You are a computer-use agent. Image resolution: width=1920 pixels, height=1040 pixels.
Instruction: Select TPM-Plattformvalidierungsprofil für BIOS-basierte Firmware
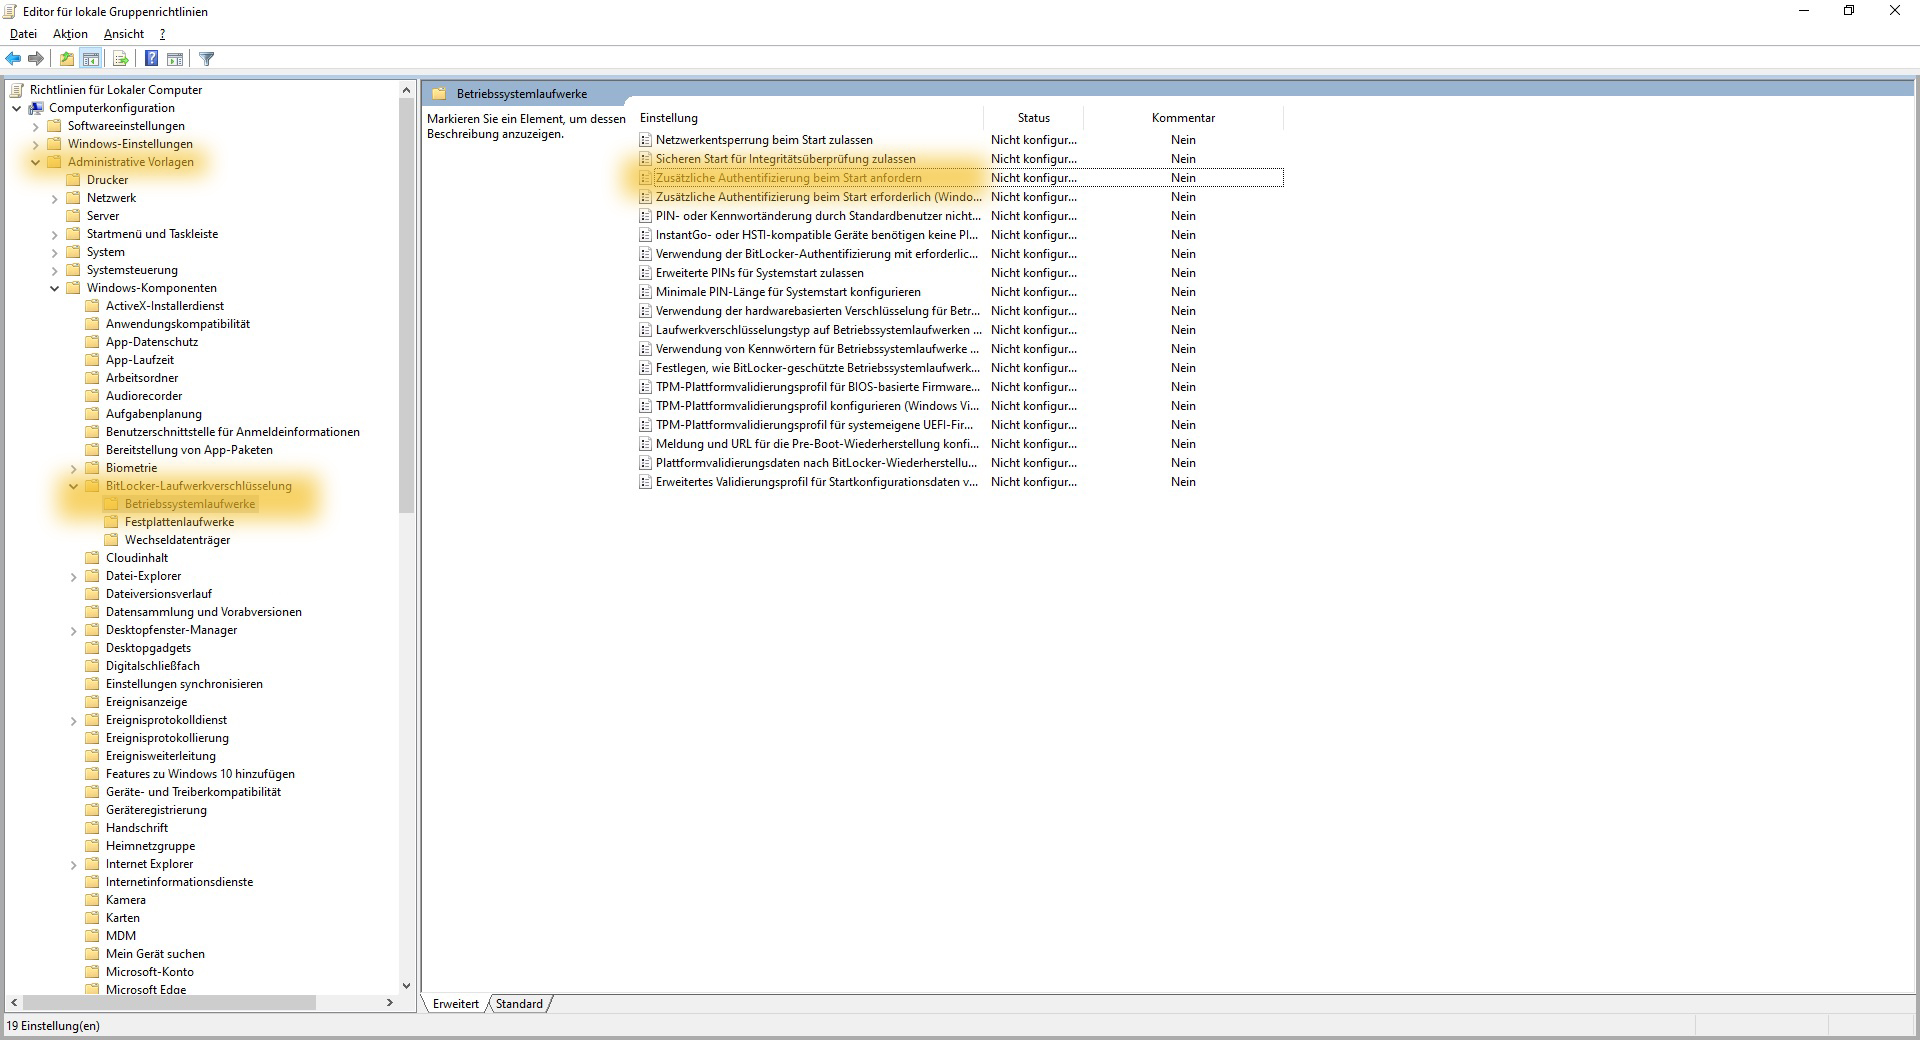pos(960,387)
